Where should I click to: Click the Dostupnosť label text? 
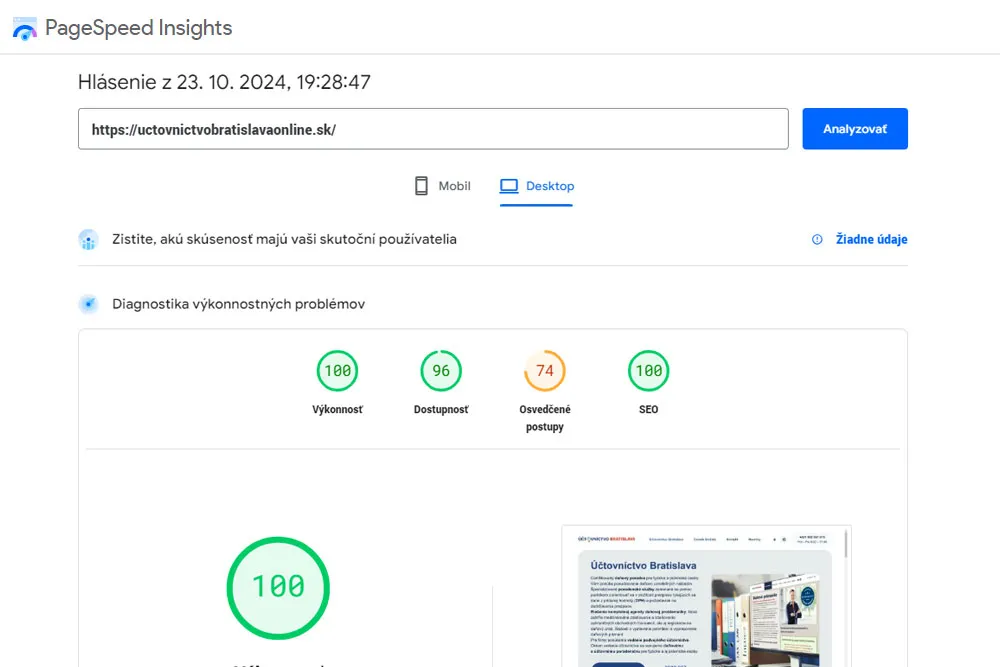(x=441, y=409)
